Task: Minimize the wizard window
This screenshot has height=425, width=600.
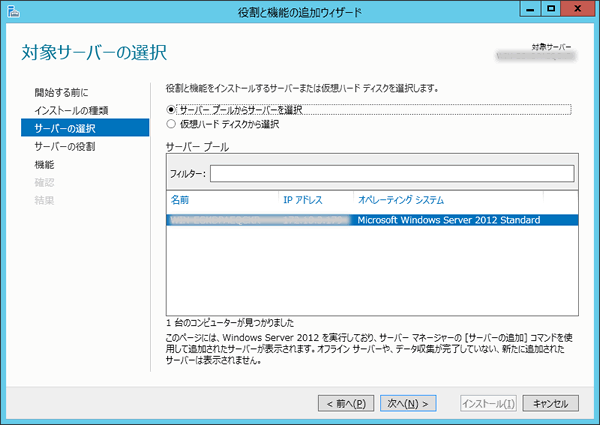Action: pos(530,9)
